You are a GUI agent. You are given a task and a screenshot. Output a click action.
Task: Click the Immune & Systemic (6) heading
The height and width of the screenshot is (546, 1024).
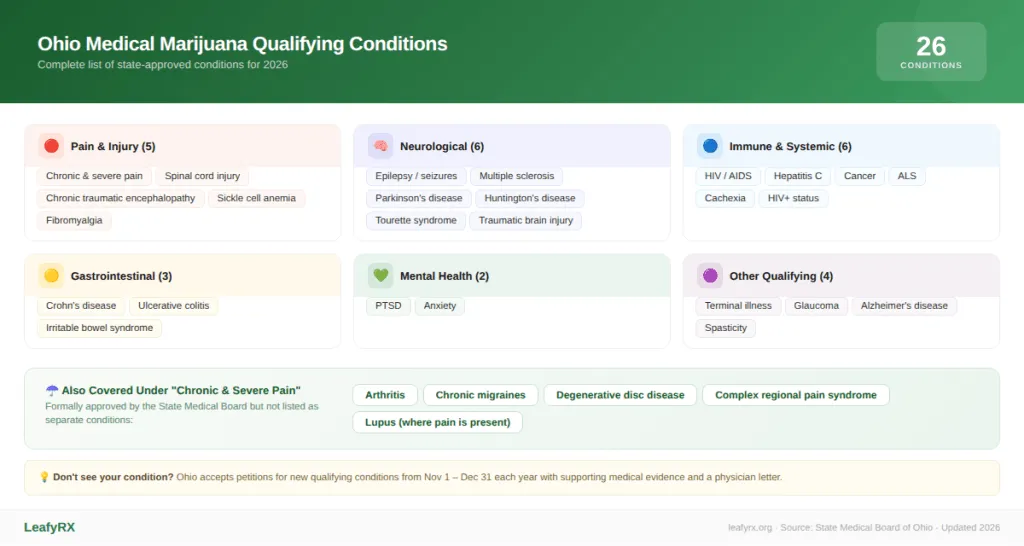click(x=790, y=146)
